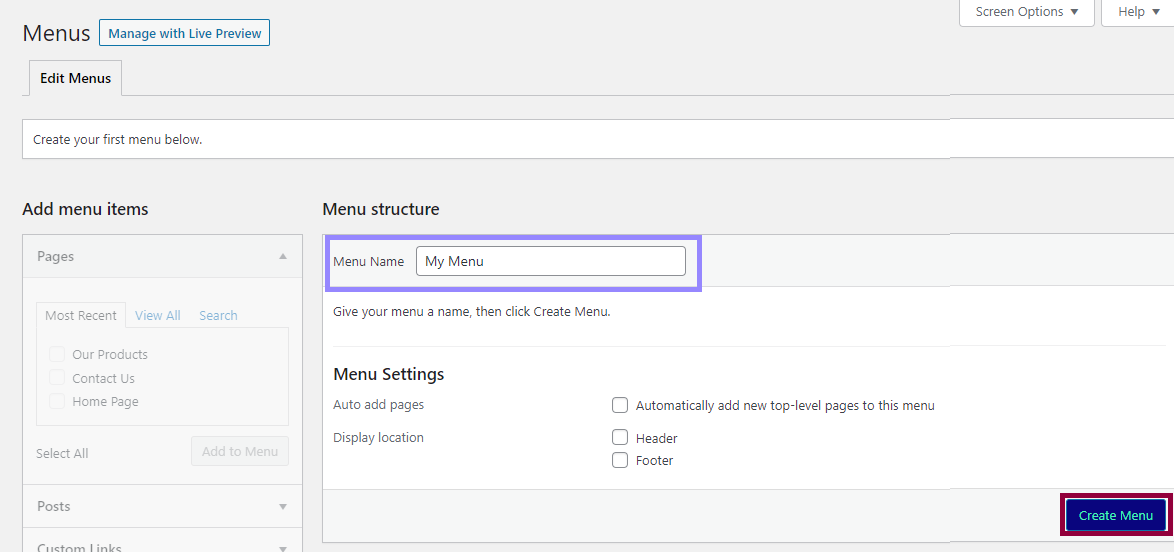Check the Contact Us page checkbox
Screen dimensions: 1174x552
point(58,378)
